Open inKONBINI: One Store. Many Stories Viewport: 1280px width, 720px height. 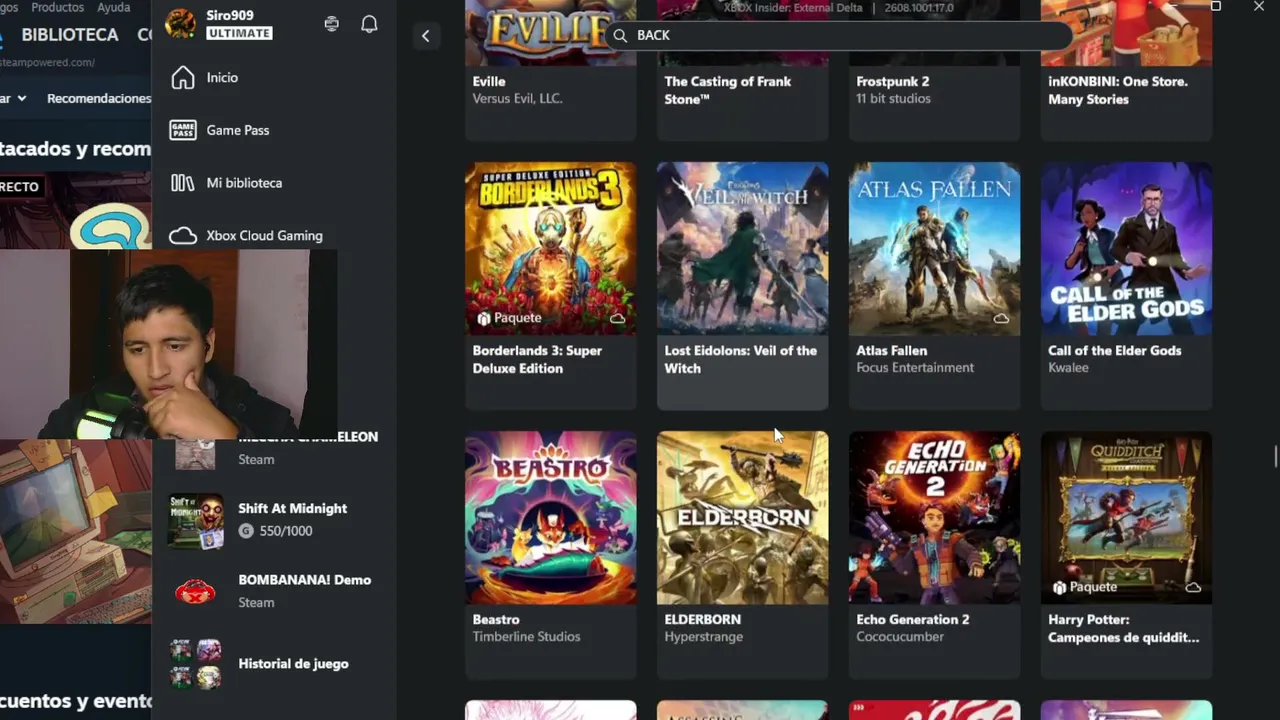click(x=1117, y=90)
